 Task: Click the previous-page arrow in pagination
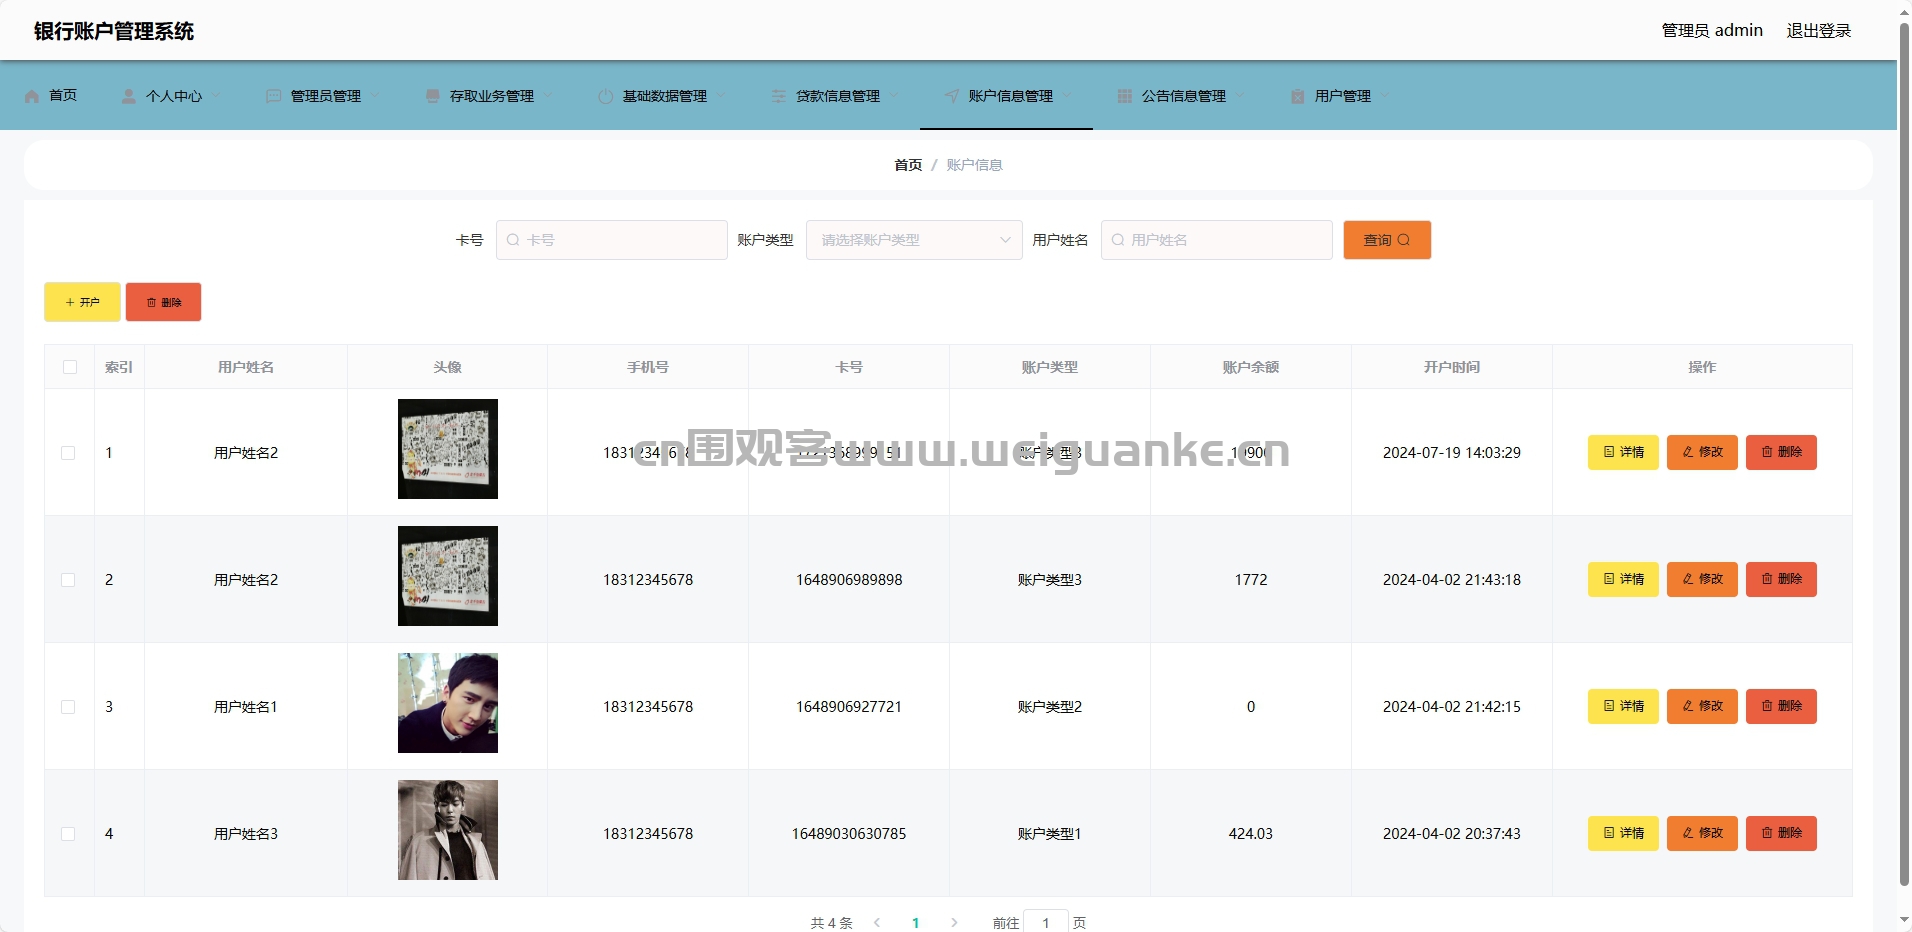point(877,923)
